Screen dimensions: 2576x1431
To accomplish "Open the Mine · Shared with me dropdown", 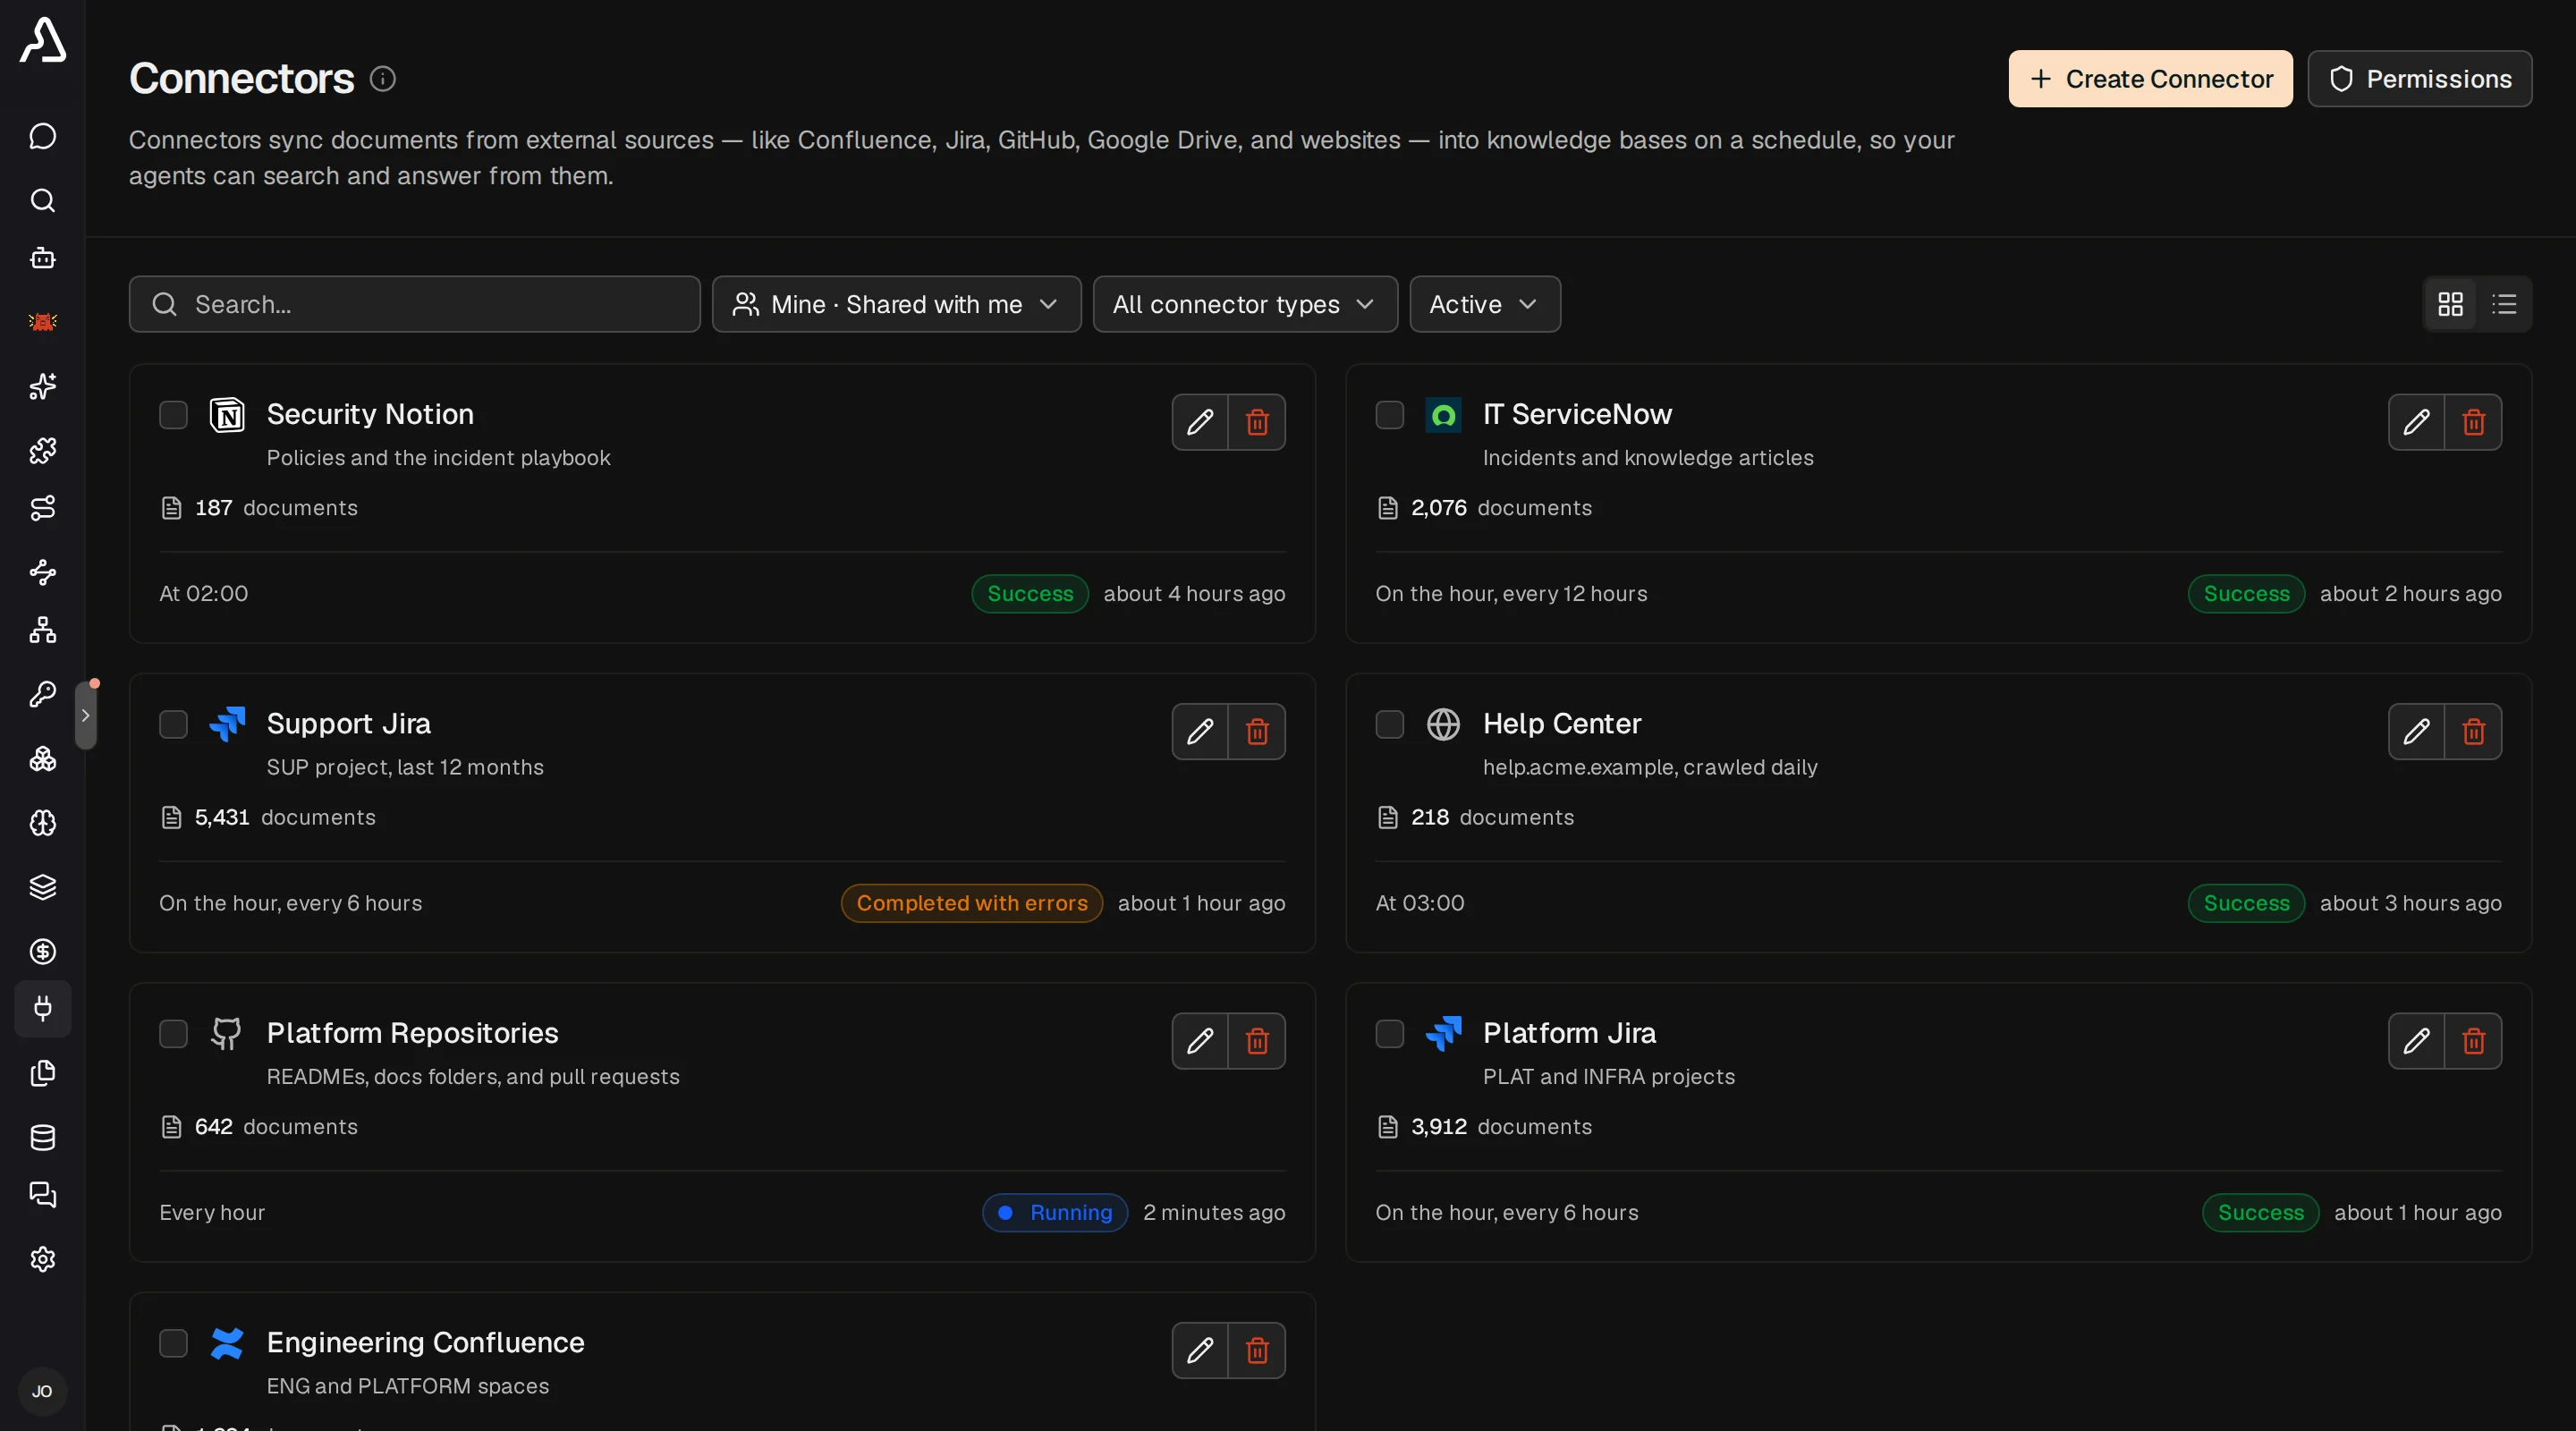I will point(896,304).
